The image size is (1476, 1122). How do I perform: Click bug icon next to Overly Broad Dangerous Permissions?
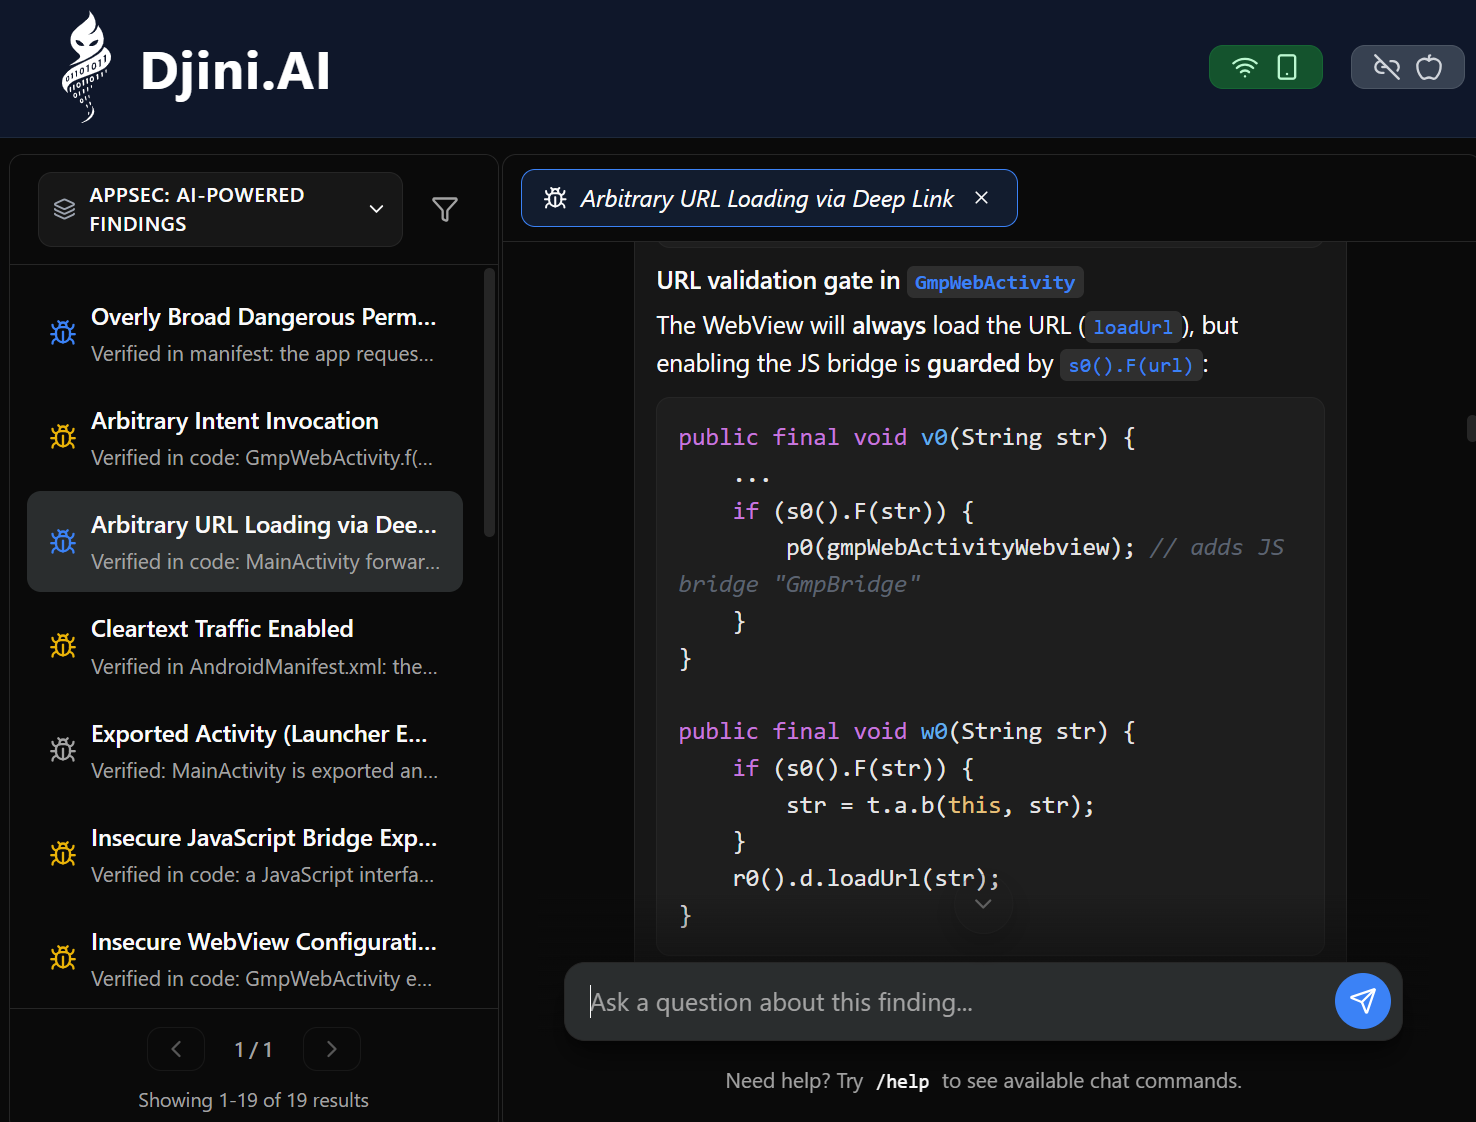point(63,333)
